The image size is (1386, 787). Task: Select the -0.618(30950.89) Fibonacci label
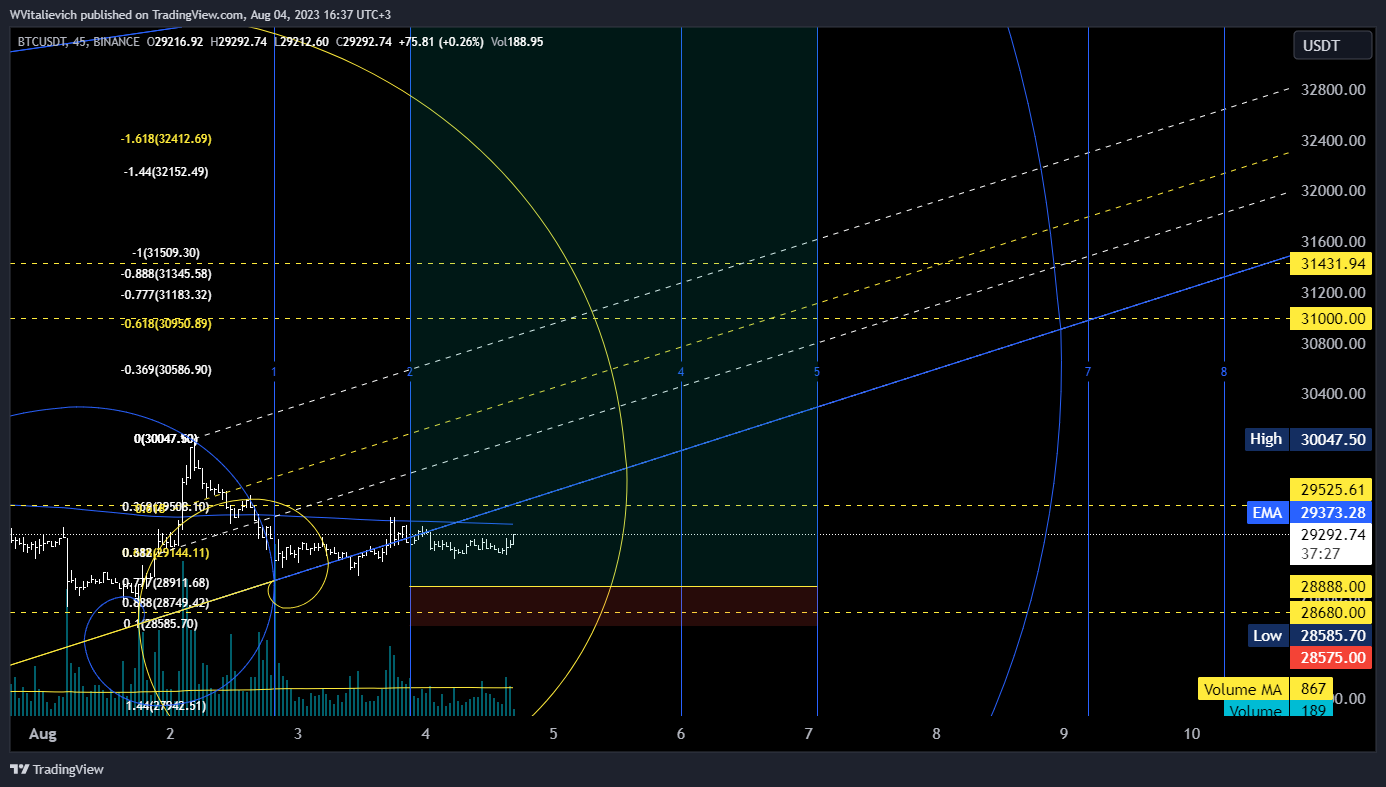click(166, 324)
